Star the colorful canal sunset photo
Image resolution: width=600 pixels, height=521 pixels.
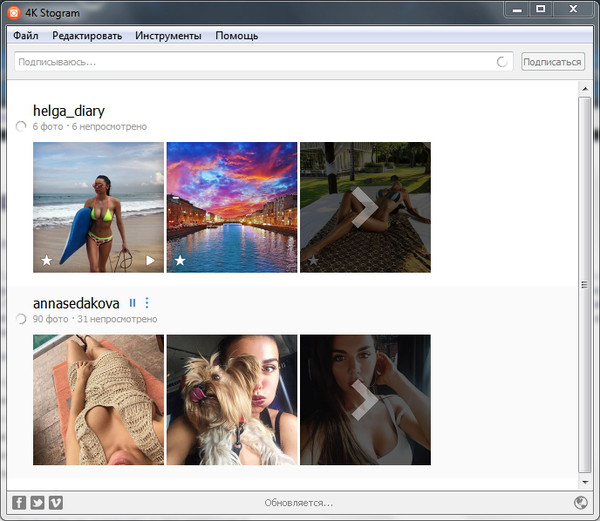[x=180, y=261]
